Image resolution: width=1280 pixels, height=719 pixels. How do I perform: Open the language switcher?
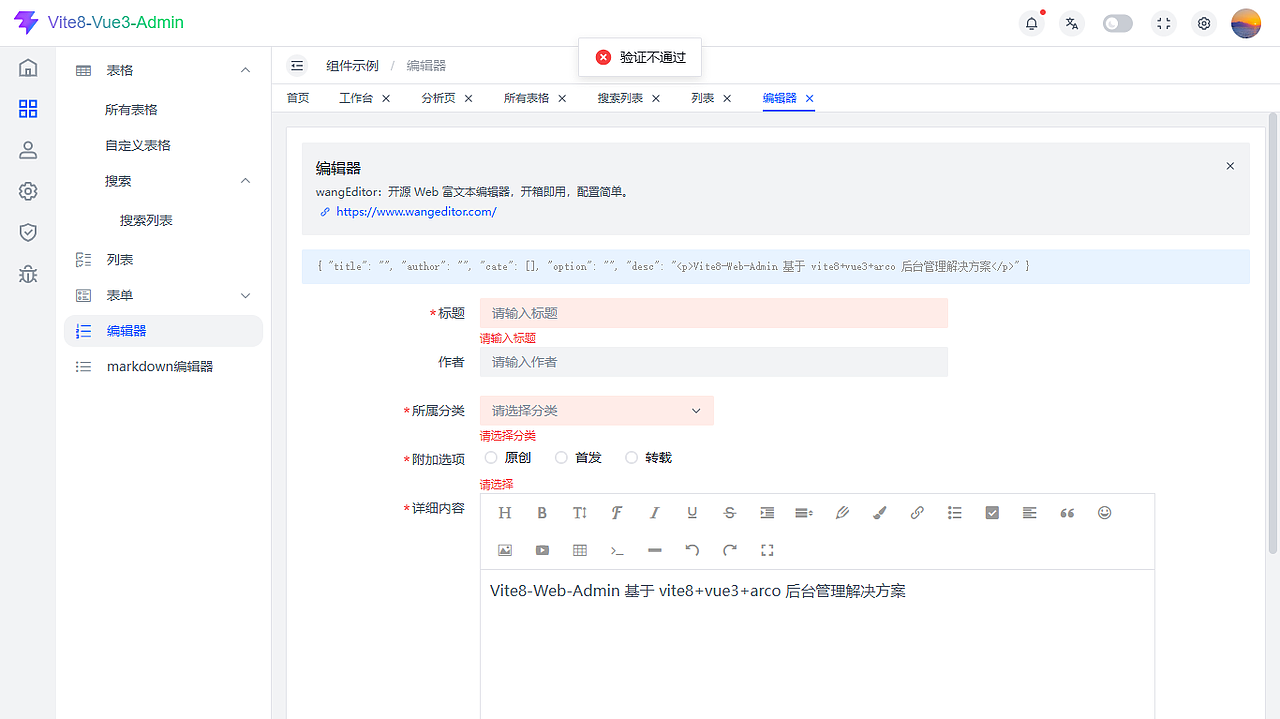coord(1072,23)
